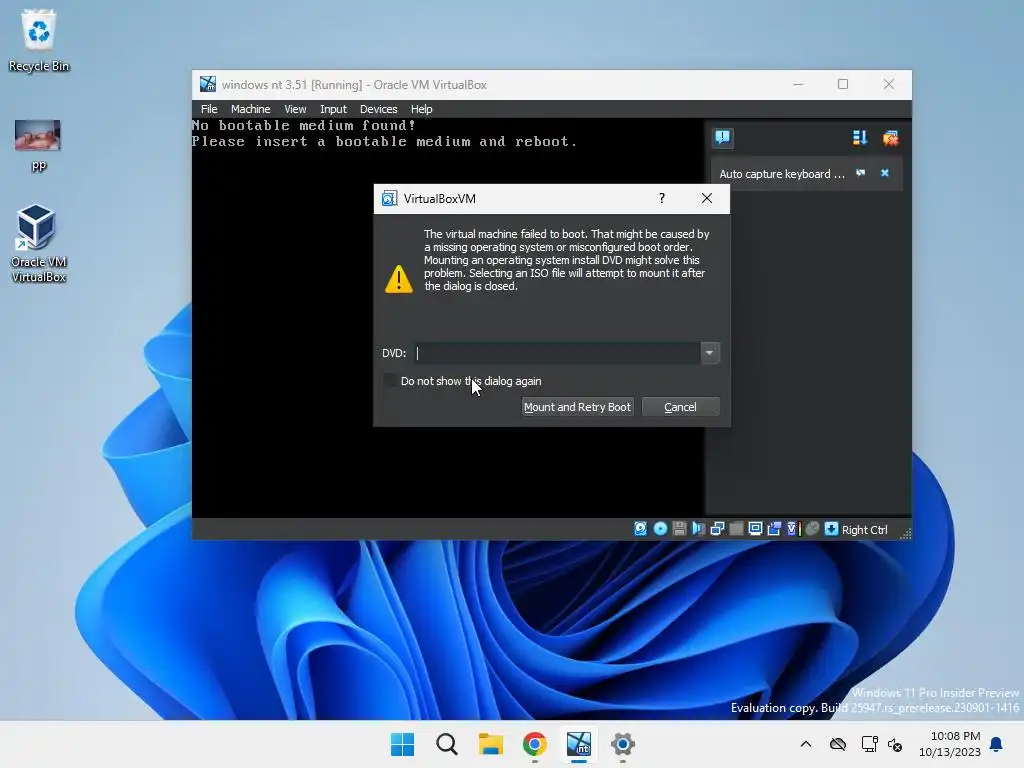The image size is (1024, 768).
Task: Cancel the VirtualBoxVM boot dialog
Action: [x=680, y=407]
